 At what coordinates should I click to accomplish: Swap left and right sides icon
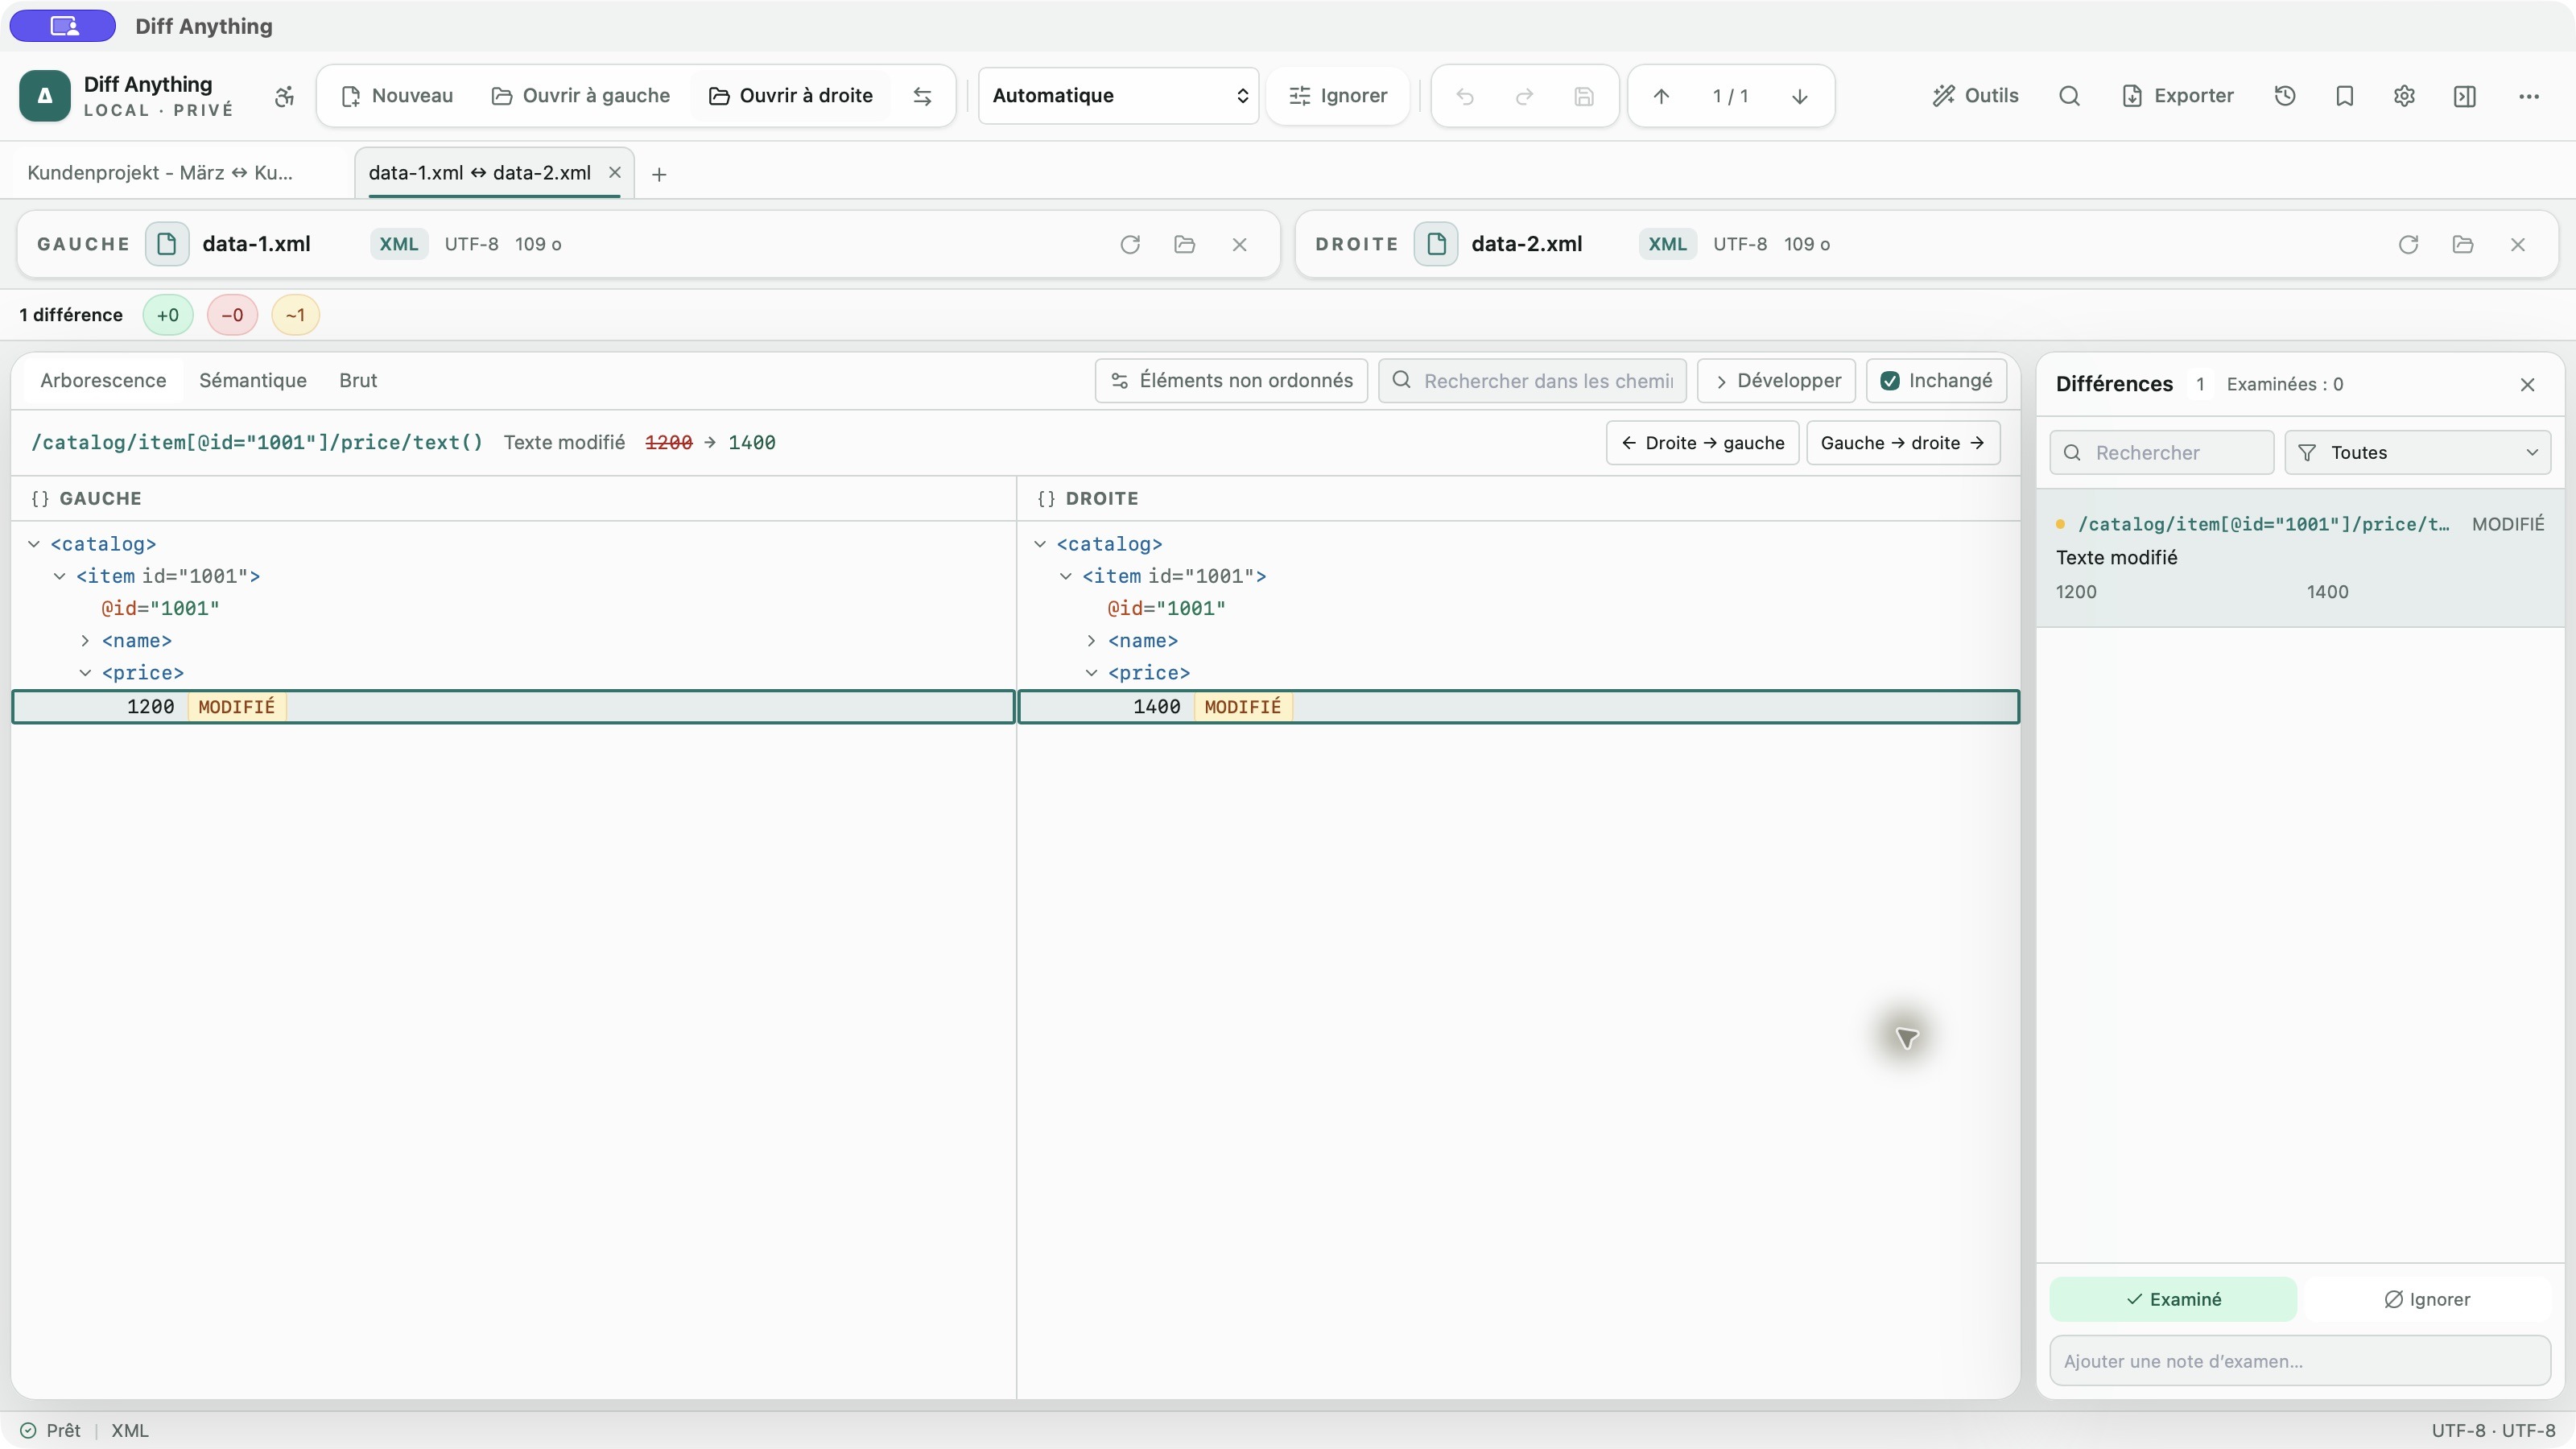coord(922,96)
